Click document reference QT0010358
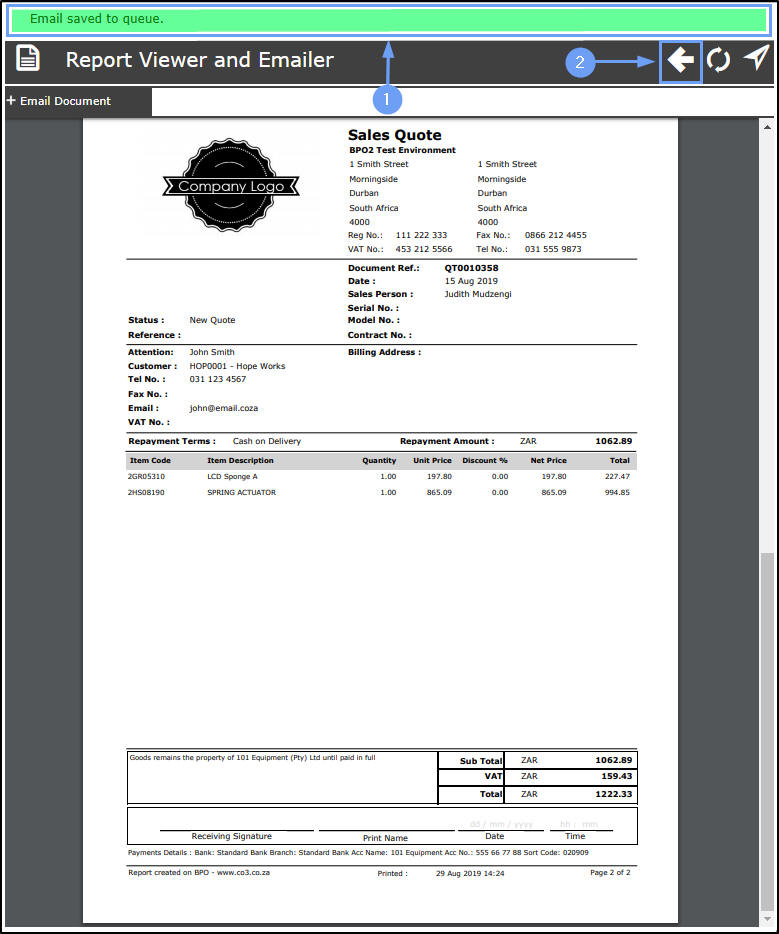This screenshot has width=779, height=934. [471, 268]
